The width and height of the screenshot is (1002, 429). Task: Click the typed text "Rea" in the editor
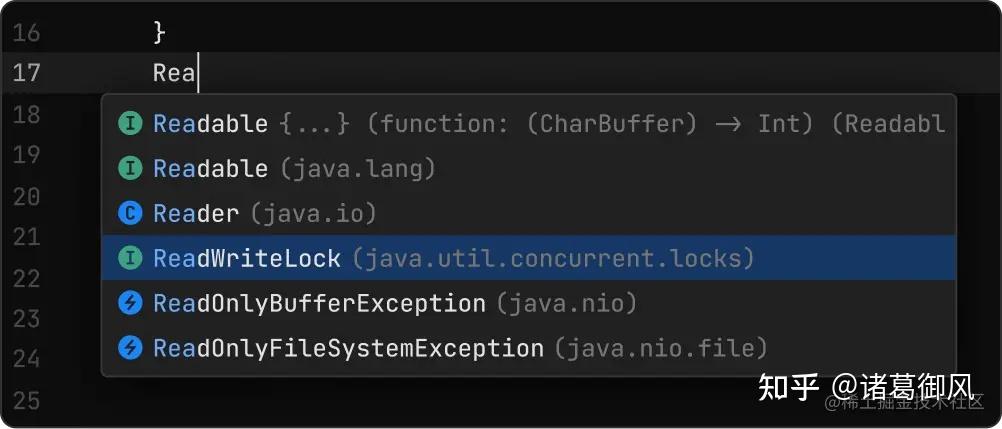point(174,73)
